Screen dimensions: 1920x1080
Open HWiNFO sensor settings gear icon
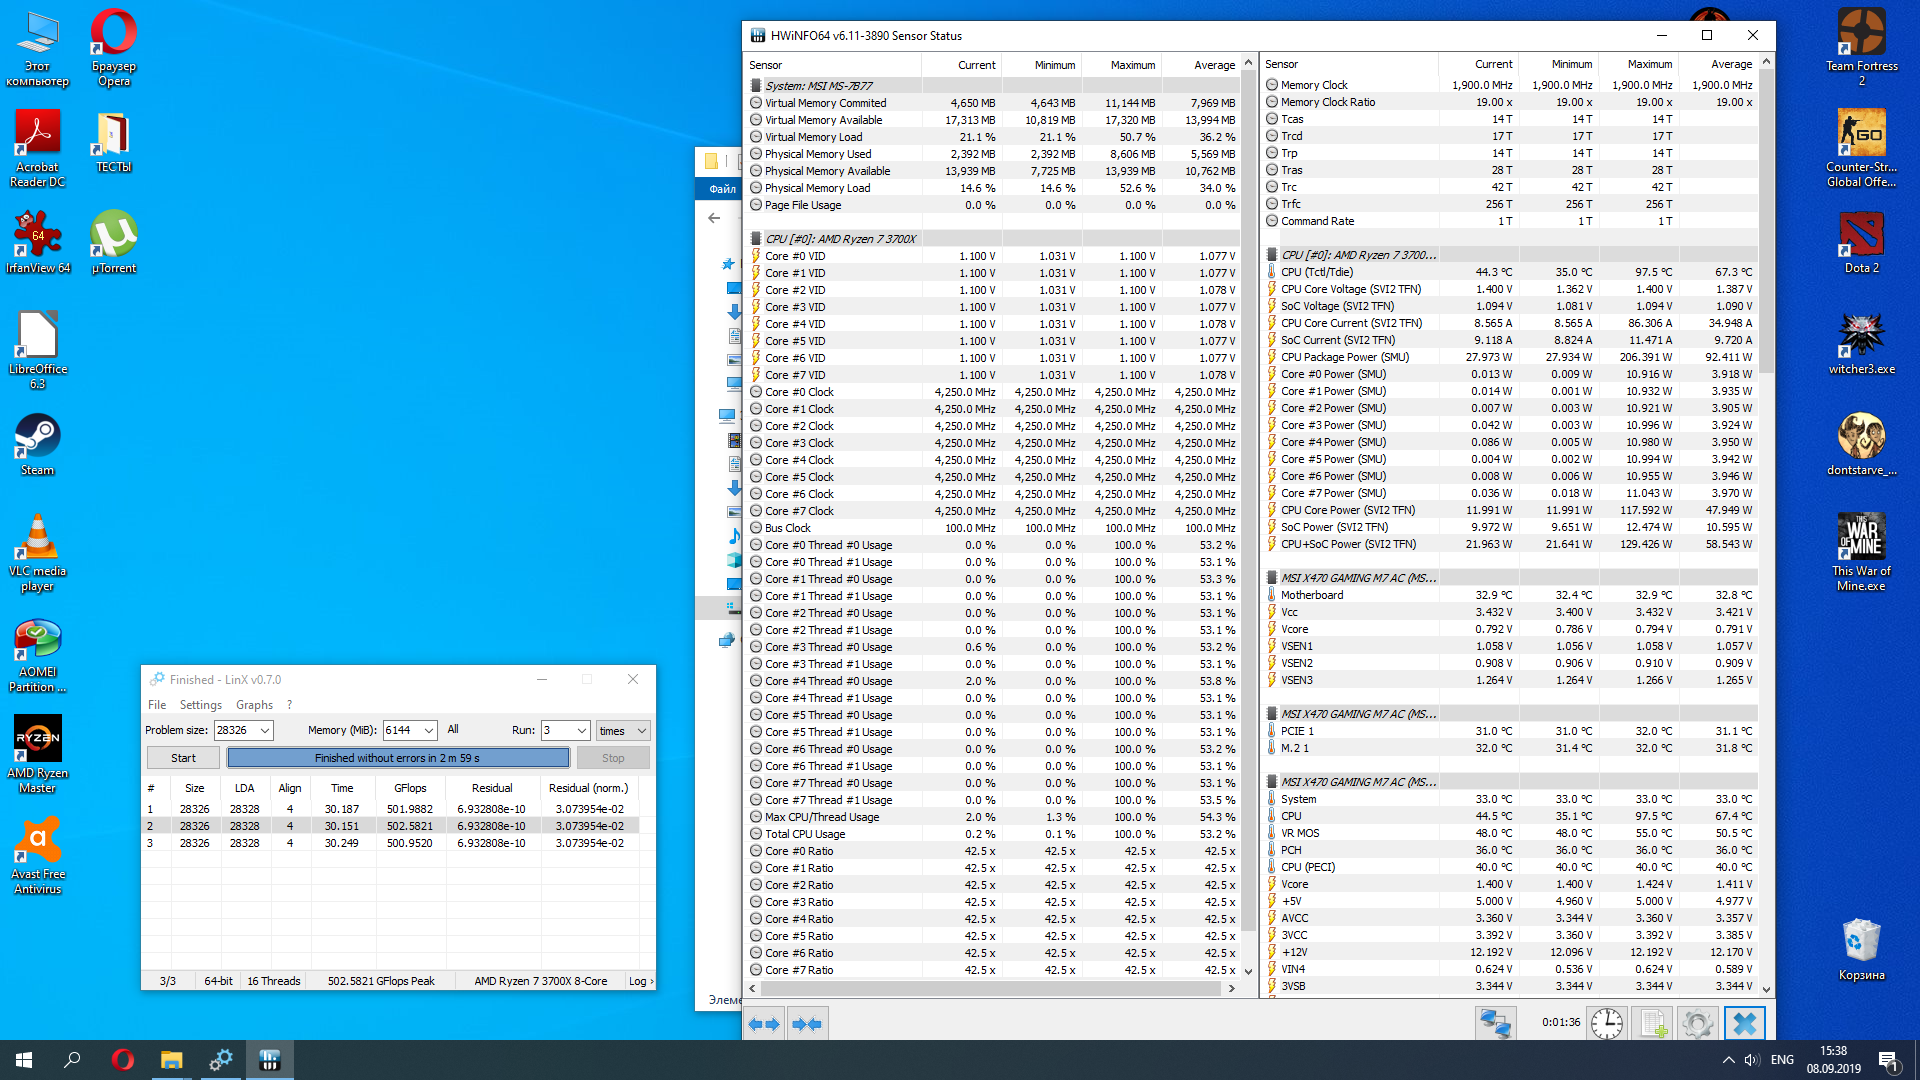click(x=1697, y=1023)
